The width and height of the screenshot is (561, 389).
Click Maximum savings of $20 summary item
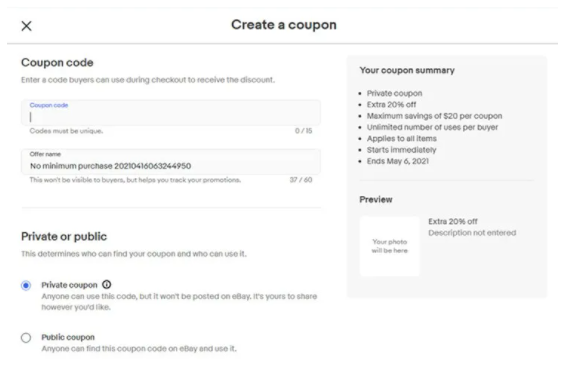tap(434, 116)
